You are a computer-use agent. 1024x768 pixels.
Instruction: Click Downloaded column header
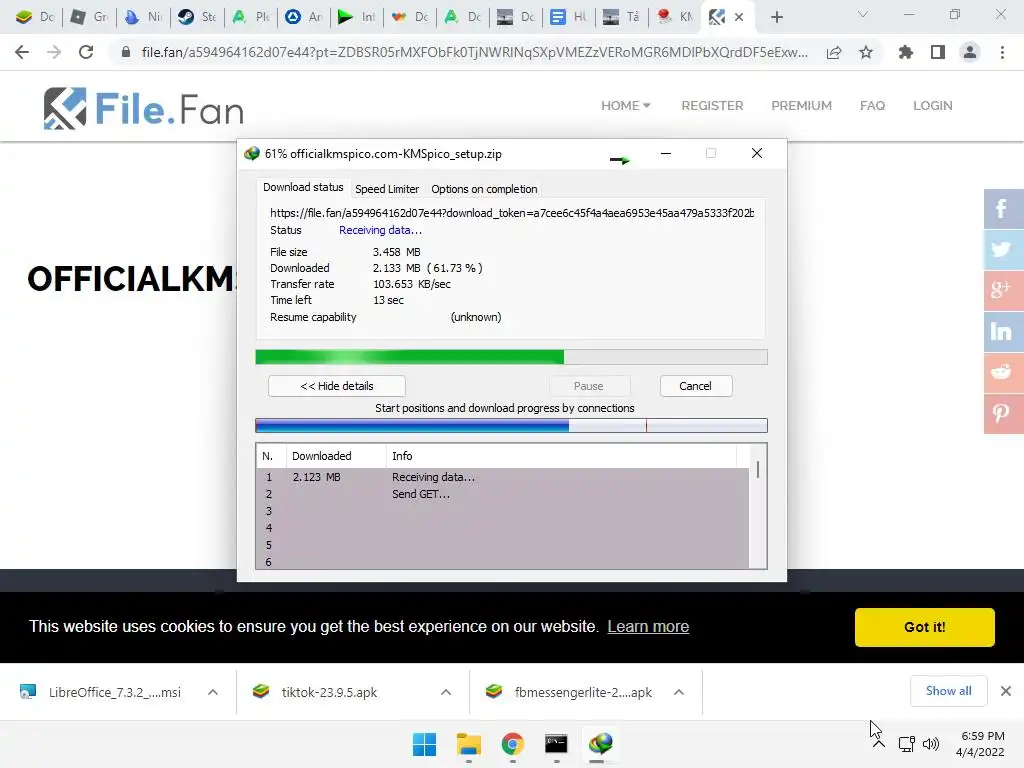(336, 456)
